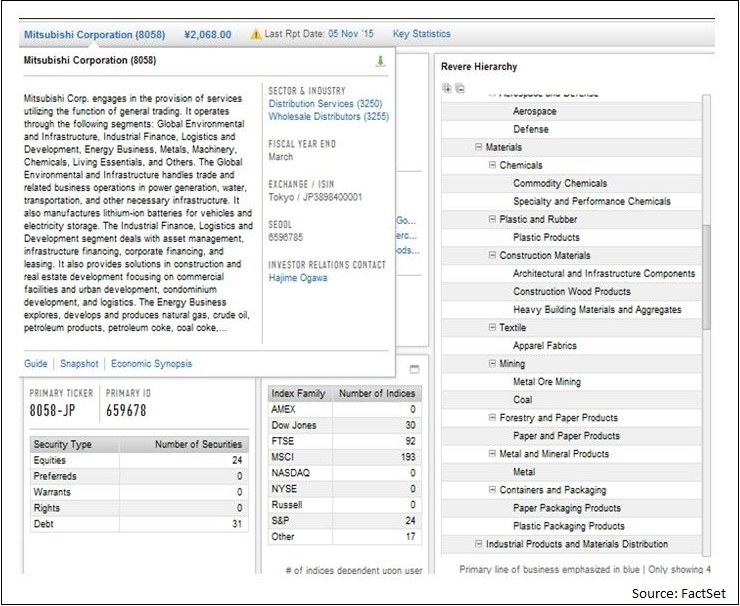
Task: Click the 05 Nov '15 report date
Action: coord(351,34)
